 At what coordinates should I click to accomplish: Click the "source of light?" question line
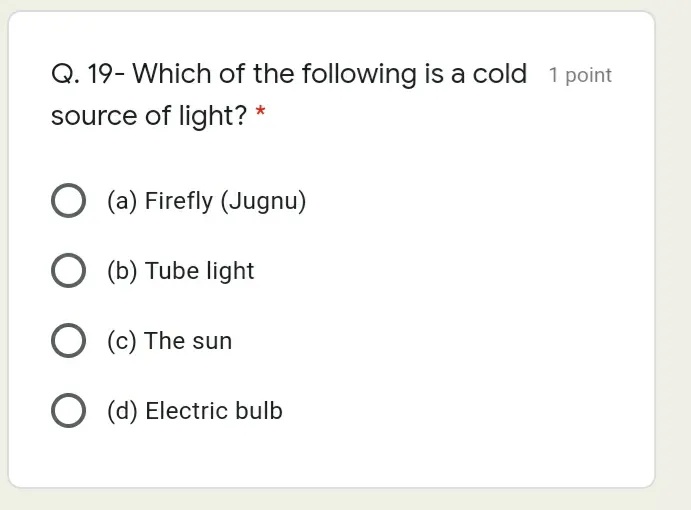[149, 116]
